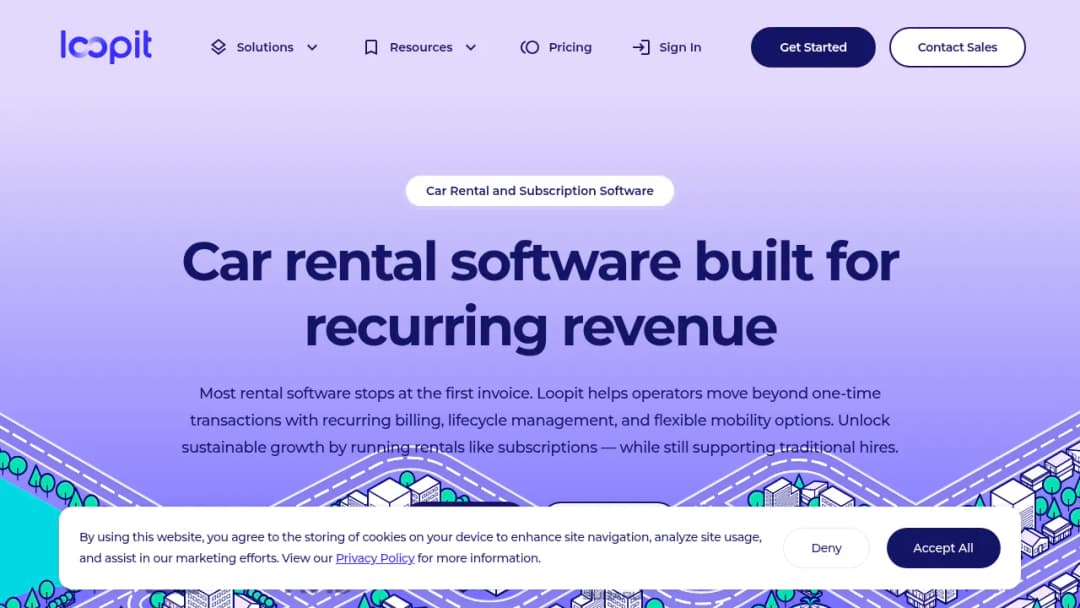Click the Pricing coin icon

(x=530, y=47)
